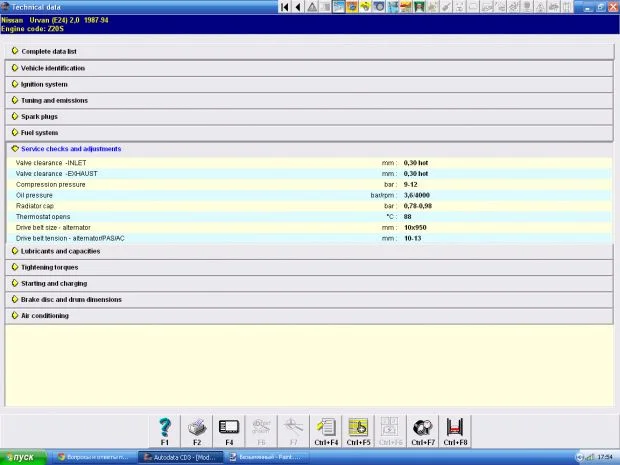Collapse the Service checks and adjustments section
620x465 pixels.
(71, 148)
